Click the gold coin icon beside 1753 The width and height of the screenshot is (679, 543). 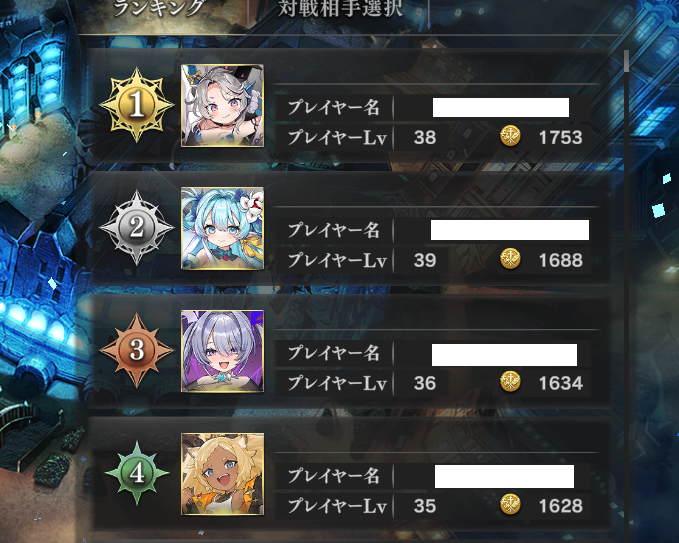point(510,136)
